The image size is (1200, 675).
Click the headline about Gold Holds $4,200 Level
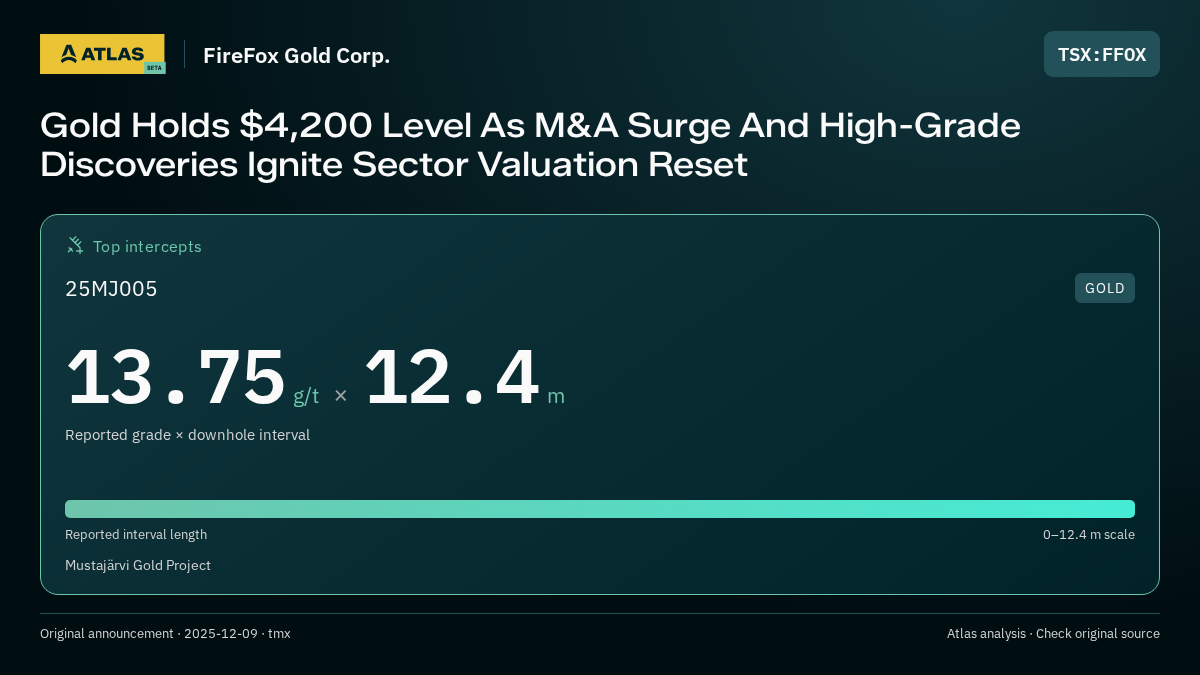click(x=530, y=144)
